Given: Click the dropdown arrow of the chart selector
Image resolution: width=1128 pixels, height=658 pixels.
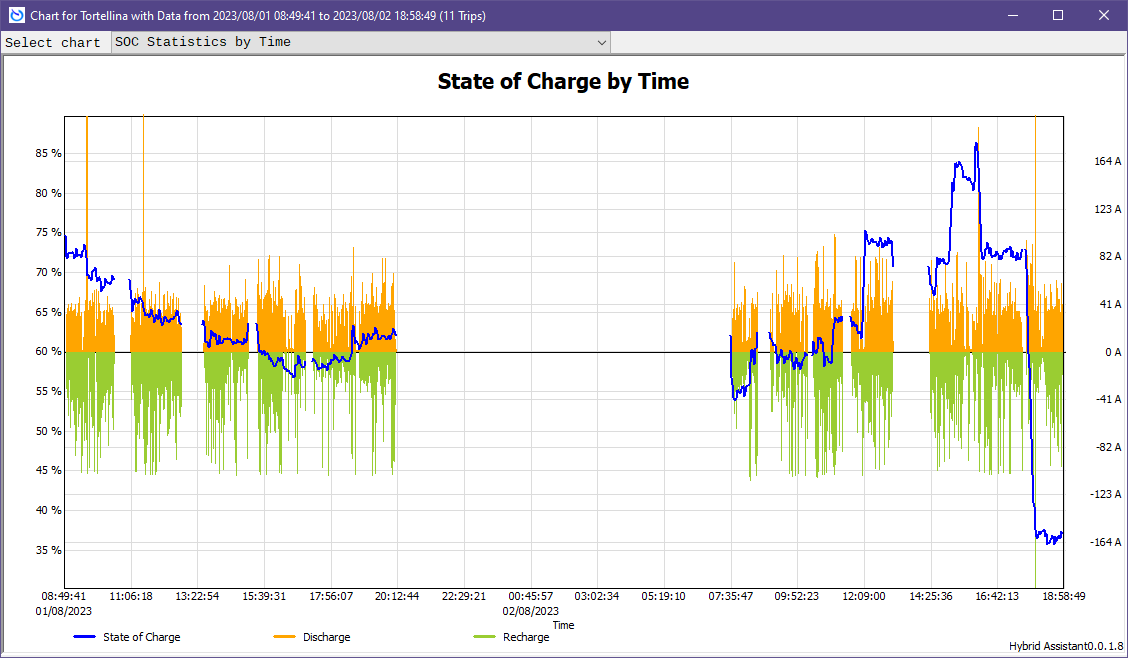Looking at the screenshot, I should [601, 42].
